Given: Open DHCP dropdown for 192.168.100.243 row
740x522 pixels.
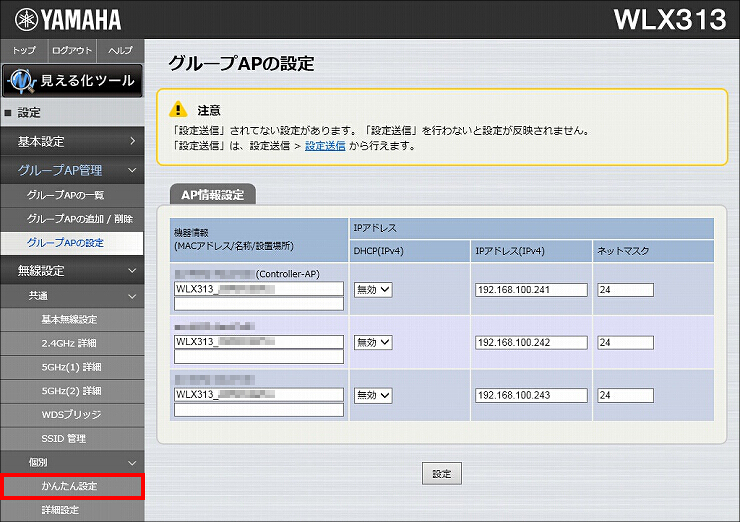Looking at the screenshot, I should pyautogui.click(x=373, y=396).
